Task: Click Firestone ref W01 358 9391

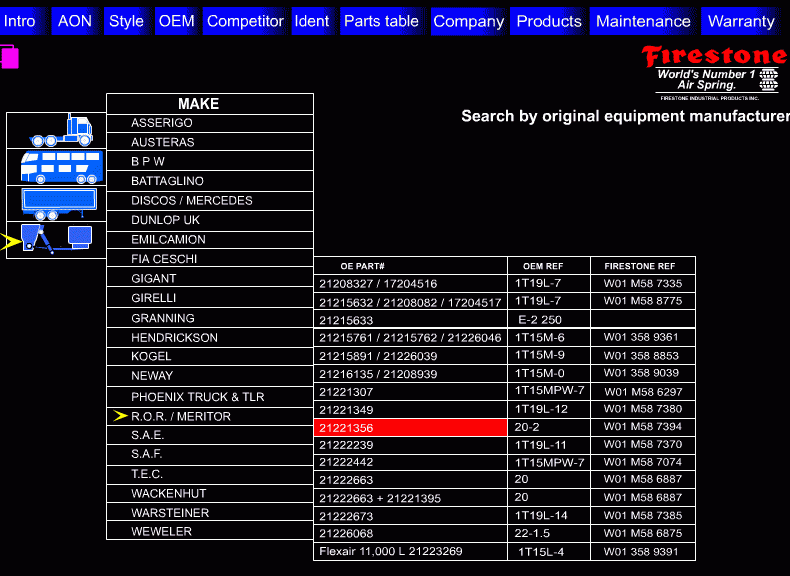Action: (641, 552)
